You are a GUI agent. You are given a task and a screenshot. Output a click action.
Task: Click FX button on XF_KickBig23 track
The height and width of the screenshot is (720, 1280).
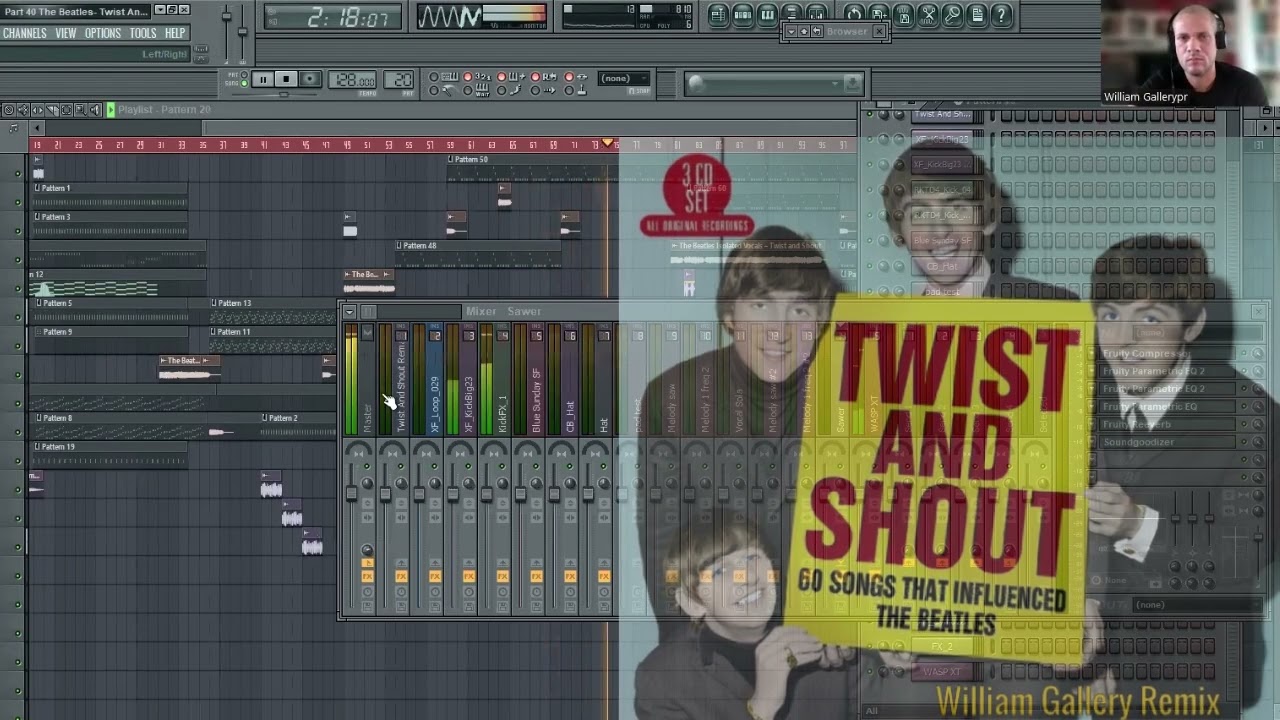click(x=469, y=577)
